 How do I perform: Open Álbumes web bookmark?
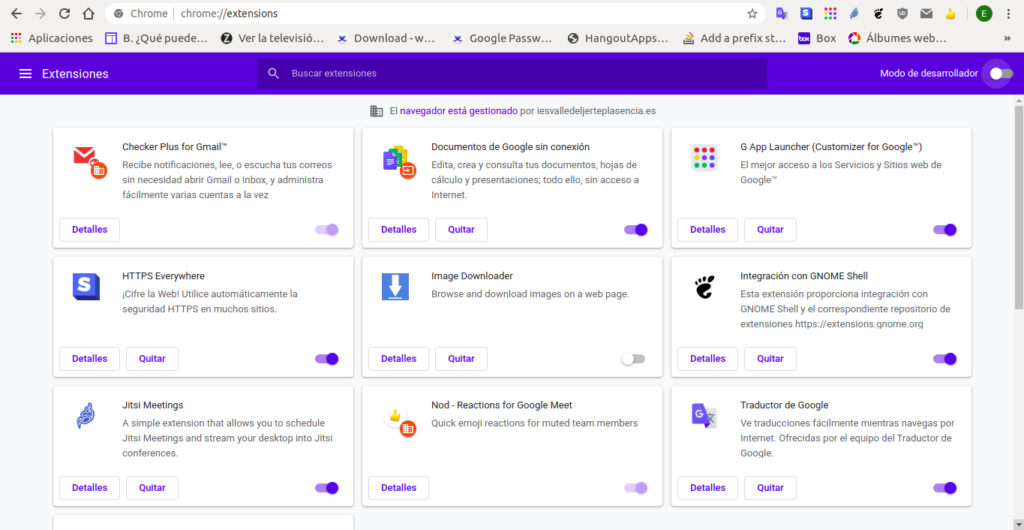click(x=897, y=39)
